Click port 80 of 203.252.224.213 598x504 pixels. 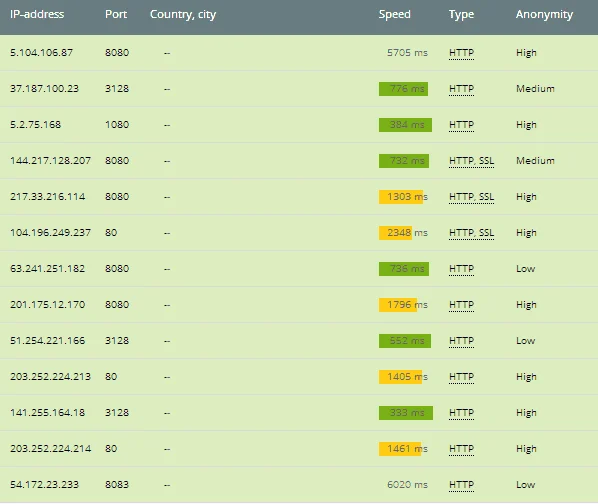pos(111,377)
